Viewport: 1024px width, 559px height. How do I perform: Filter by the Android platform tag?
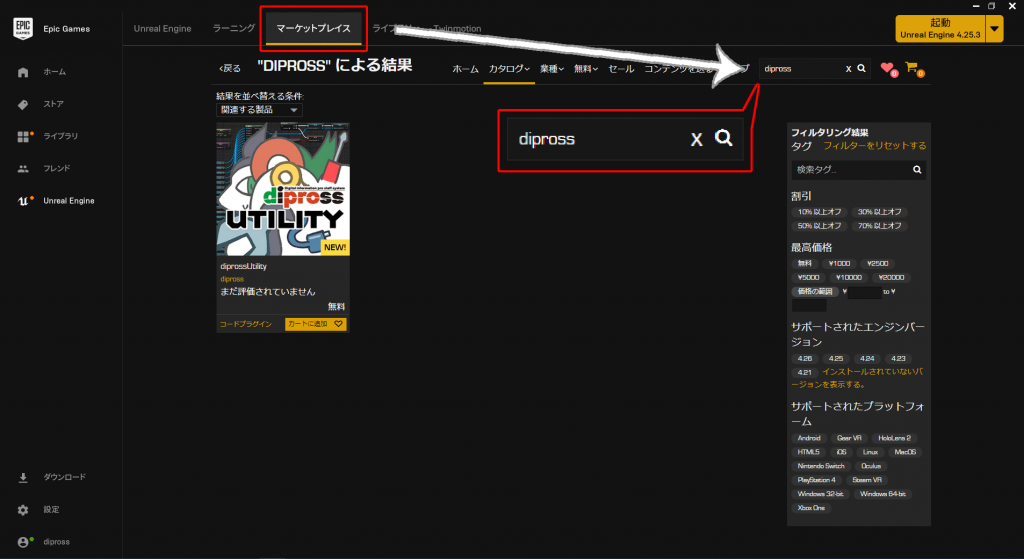point(809,438)
